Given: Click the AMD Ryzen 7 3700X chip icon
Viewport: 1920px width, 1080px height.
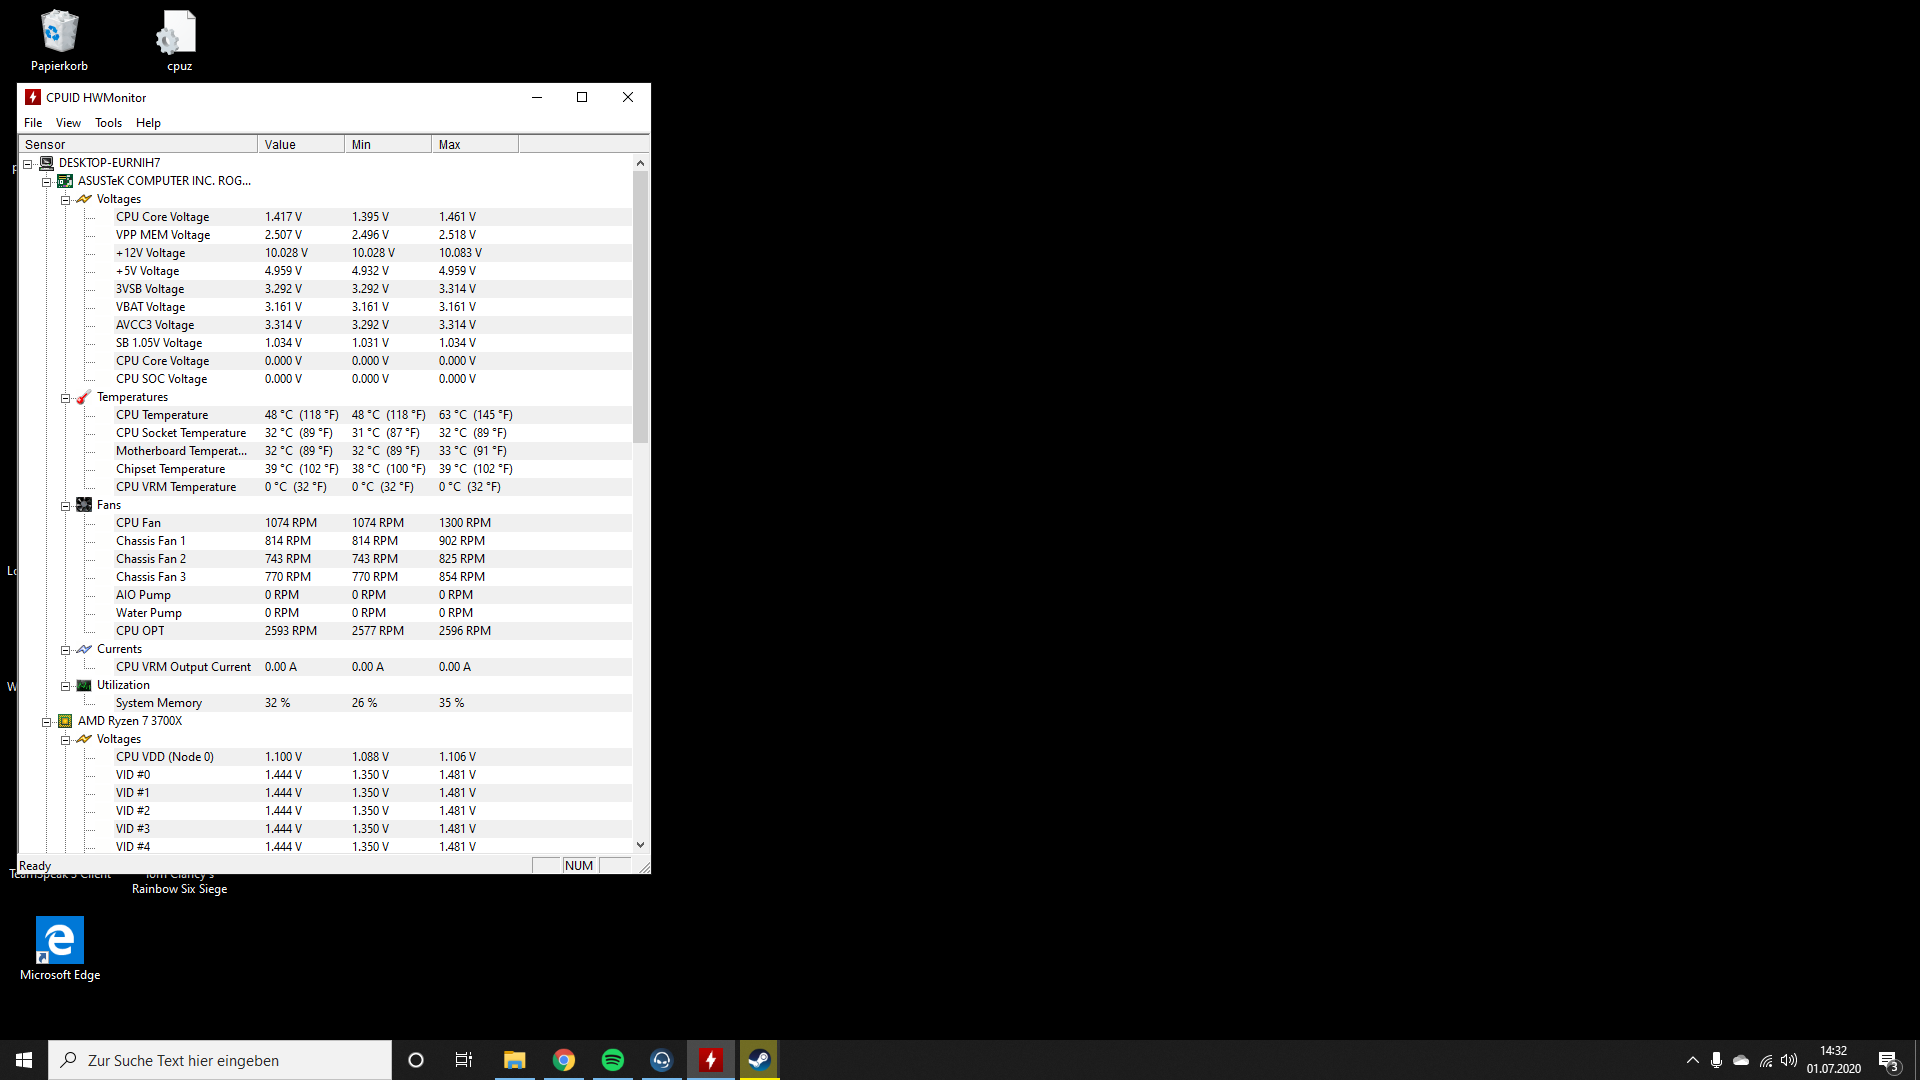Looking at the screenshot, I should coord(65,721).
